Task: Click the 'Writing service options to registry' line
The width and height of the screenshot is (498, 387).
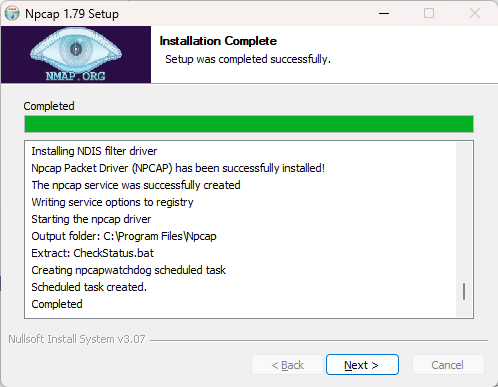Action: [x=112, y=202]
